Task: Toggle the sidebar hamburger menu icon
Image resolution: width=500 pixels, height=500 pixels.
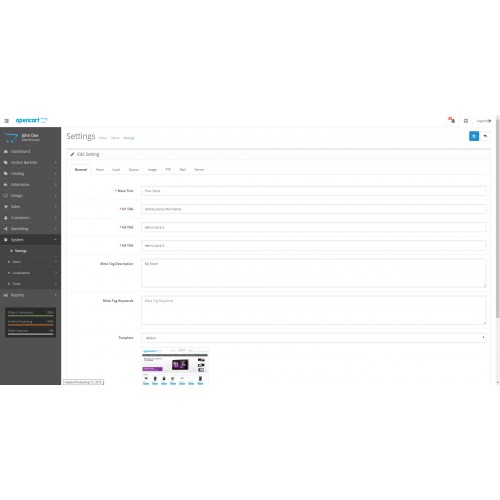Action: [x=6, y=121]
